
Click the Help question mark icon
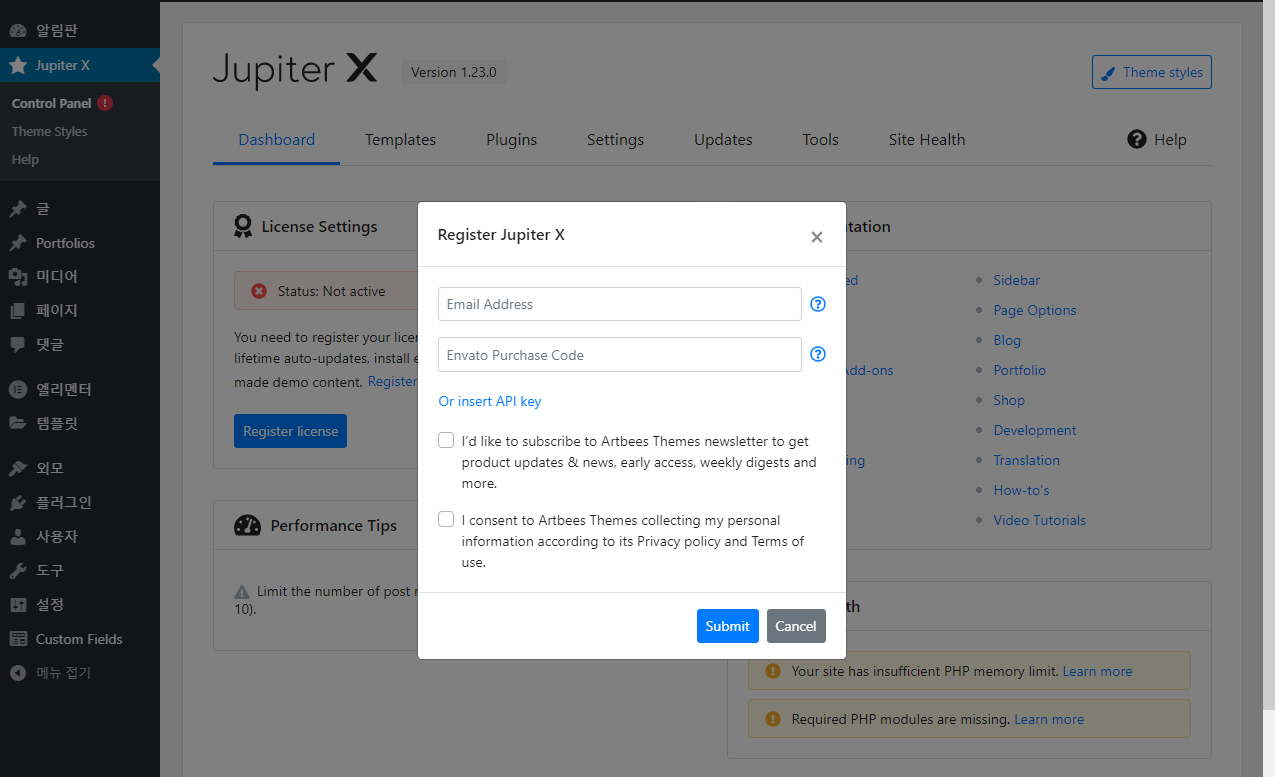[x=1136, y=139]
